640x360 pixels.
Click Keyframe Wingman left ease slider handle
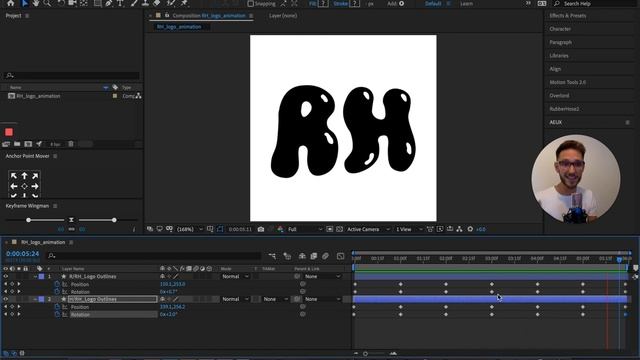point(29,220)
